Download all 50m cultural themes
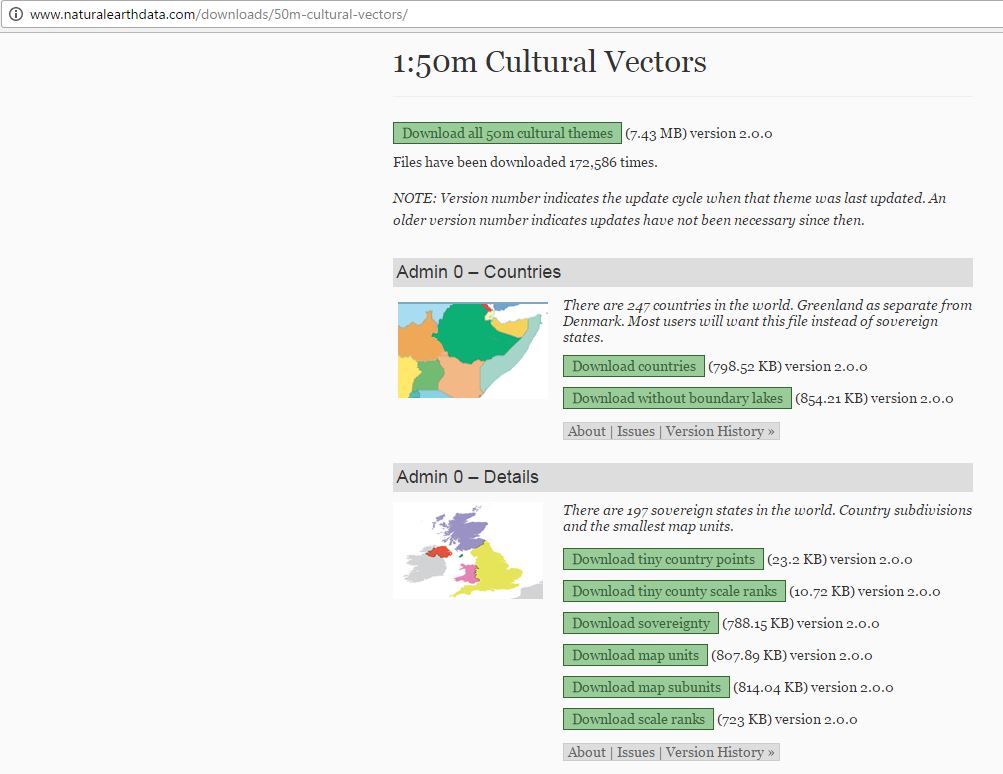Viewport: 1003px width, 774px height. tap(507, 134)
